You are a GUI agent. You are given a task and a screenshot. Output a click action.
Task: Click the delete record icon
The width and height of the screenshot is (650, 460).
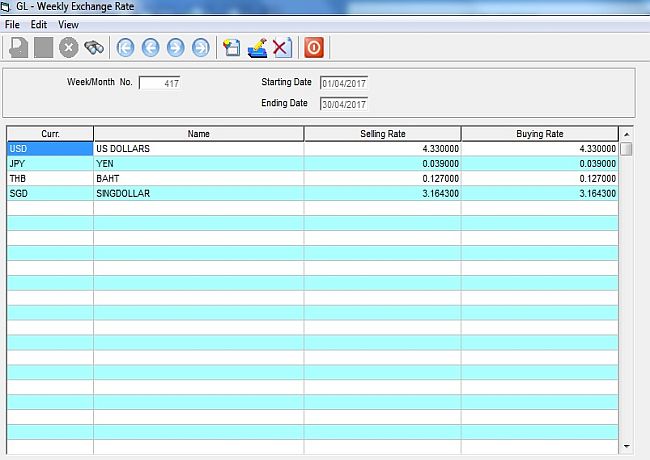coord(282,47)
